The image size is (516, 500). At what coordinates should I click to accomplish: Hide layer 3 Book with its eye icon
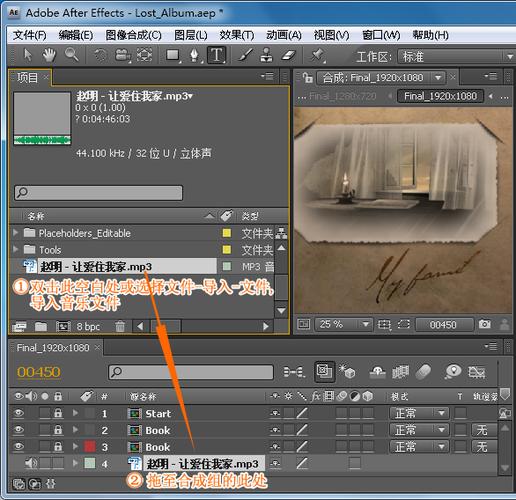point(19,446)
